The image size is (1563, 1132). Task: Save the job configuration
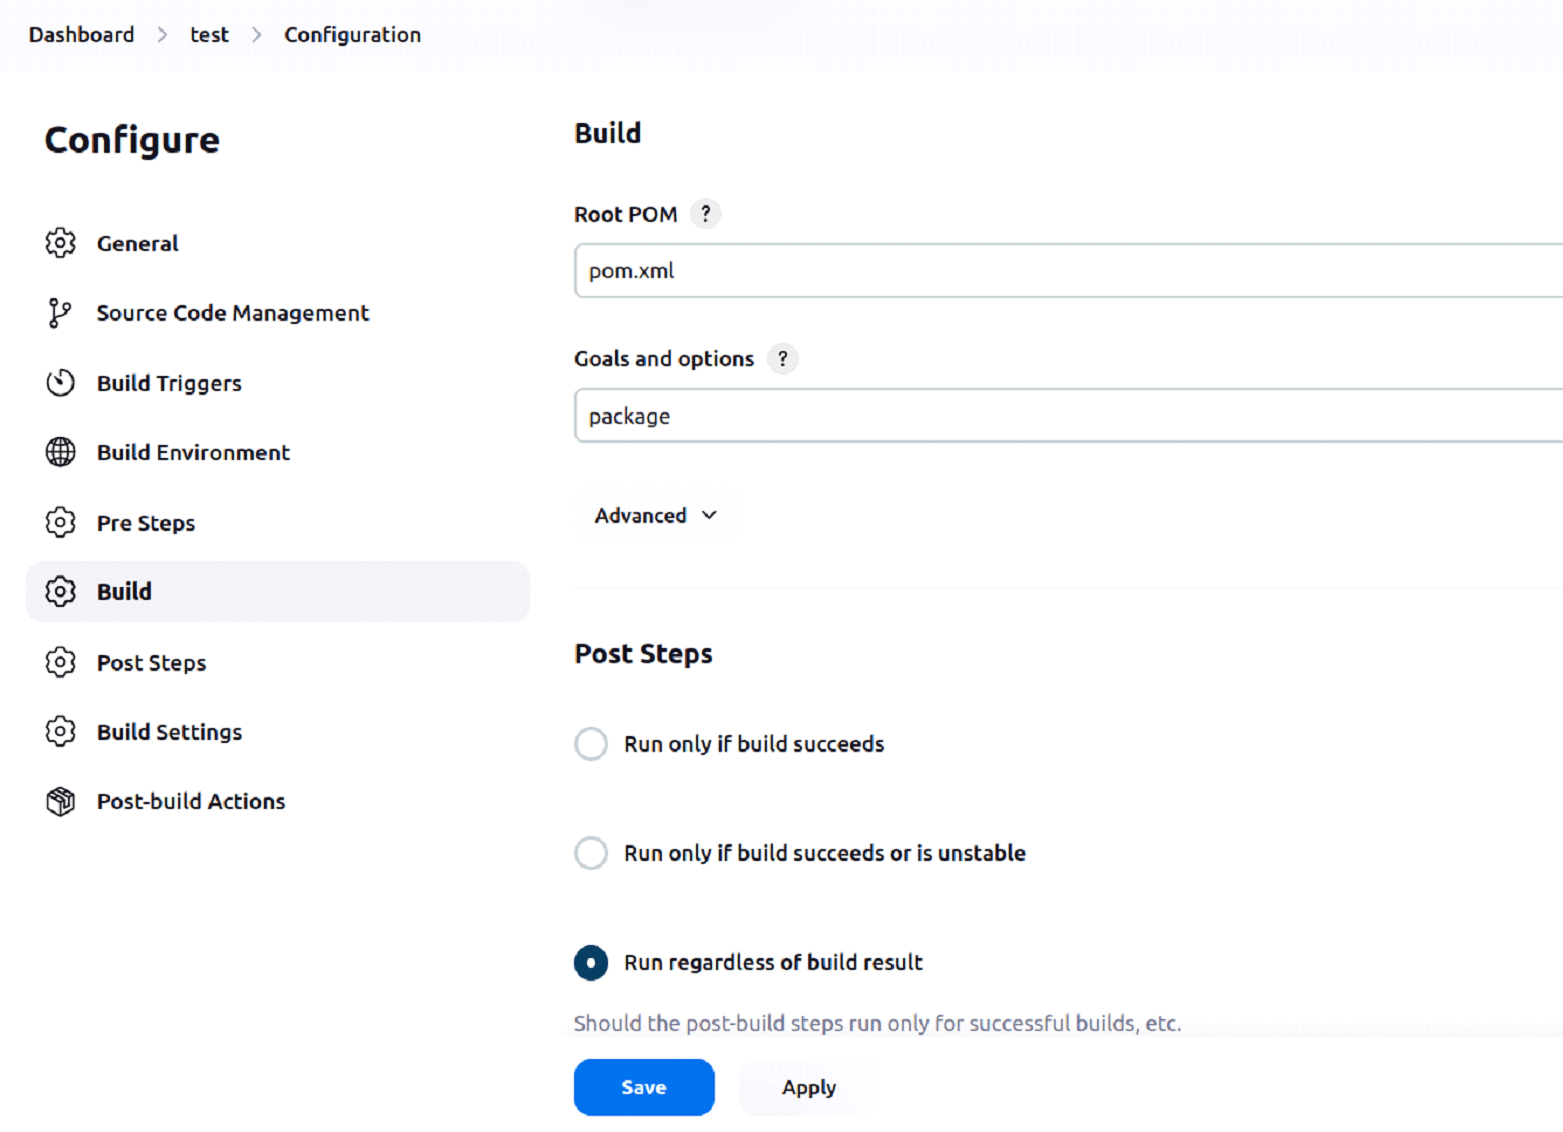point(644,1087)
